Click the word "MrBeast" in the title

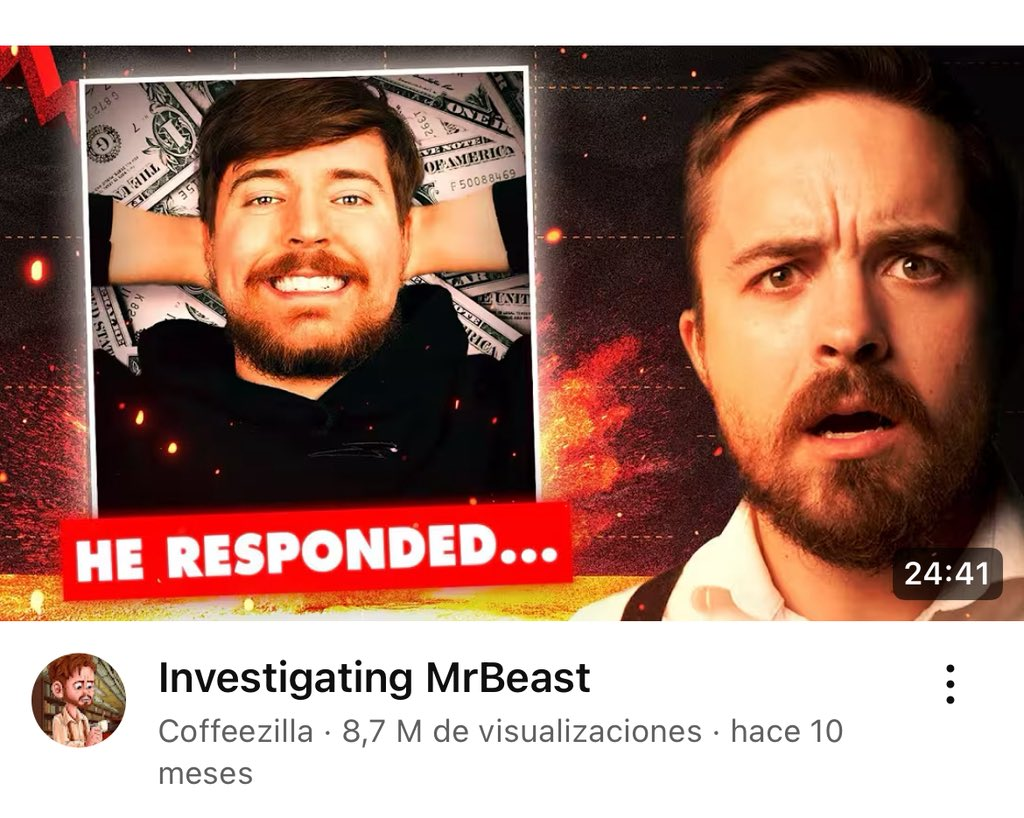[508, 678]
